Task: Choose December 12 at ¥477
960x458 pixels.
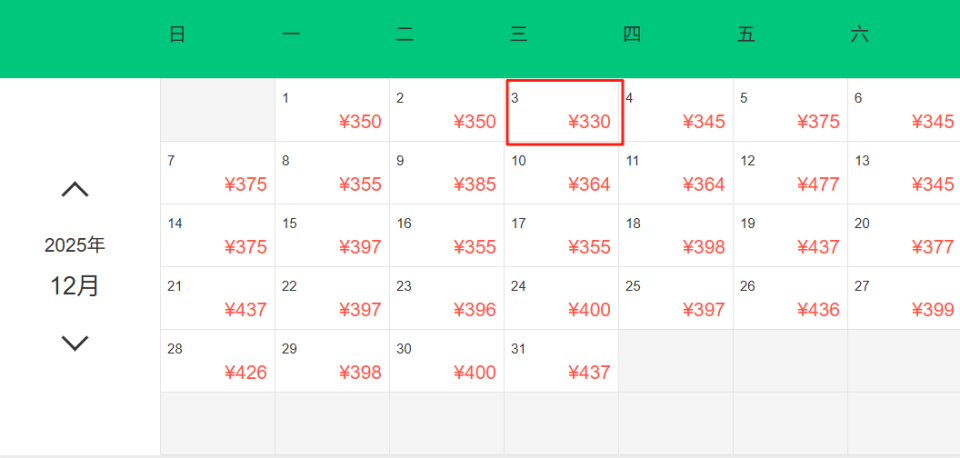Action: pyautogui.click(x=790, y=173)
